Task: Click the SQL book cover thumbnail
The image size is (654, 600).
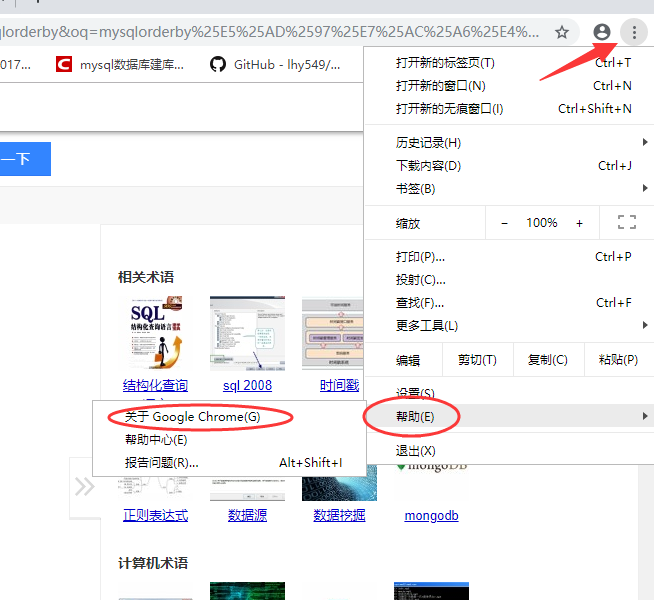Action: pos(156,333)
